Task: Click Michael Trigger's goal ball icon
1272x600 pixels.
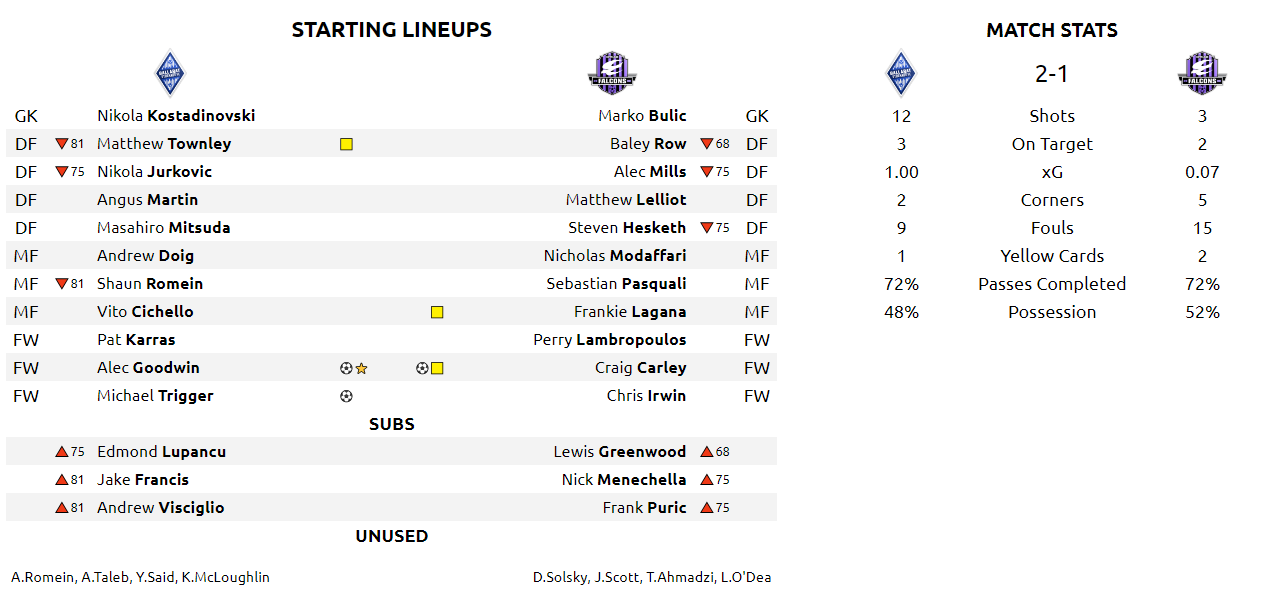Action: [x=346, y=396]
